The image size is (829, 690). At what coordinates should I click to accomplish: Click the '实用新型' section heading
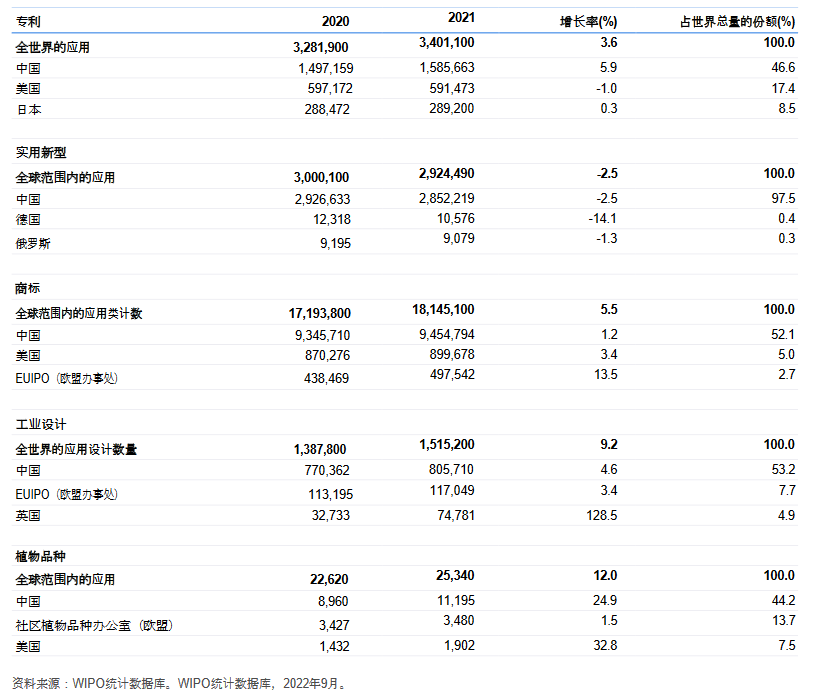[x=41, y=153]
